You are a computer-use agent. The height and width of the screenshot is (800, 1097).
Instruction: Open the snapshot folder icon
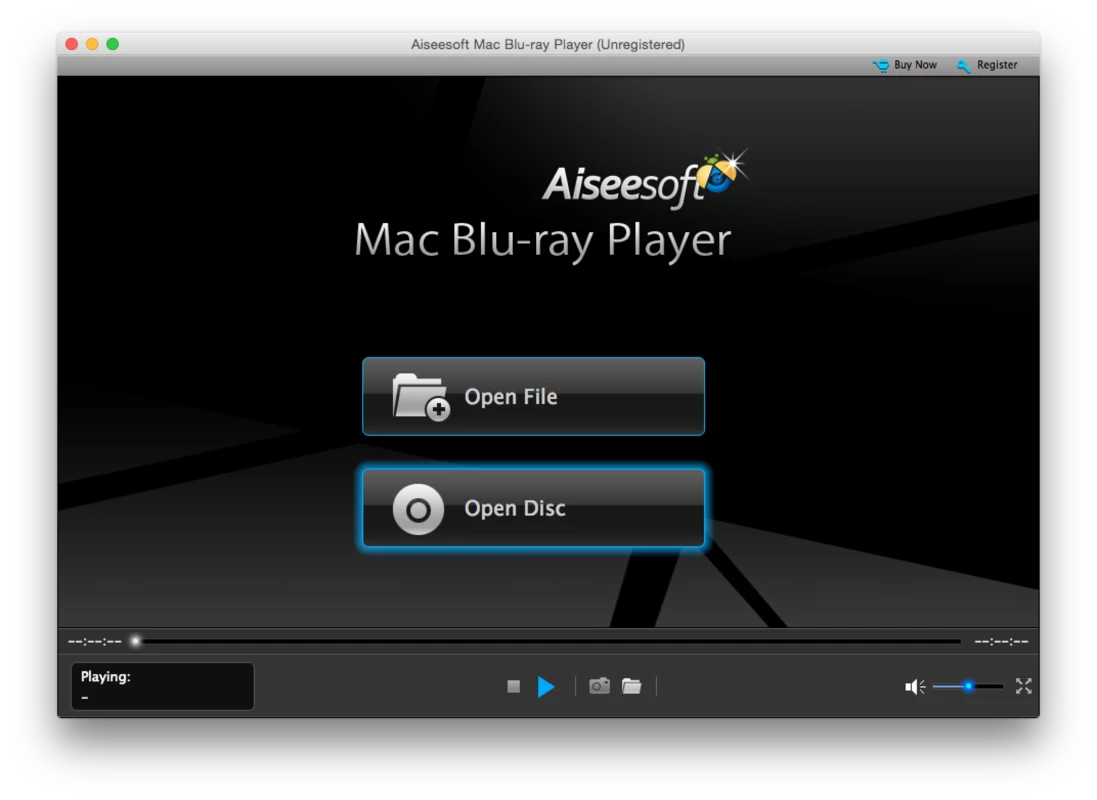click(632, 686)
